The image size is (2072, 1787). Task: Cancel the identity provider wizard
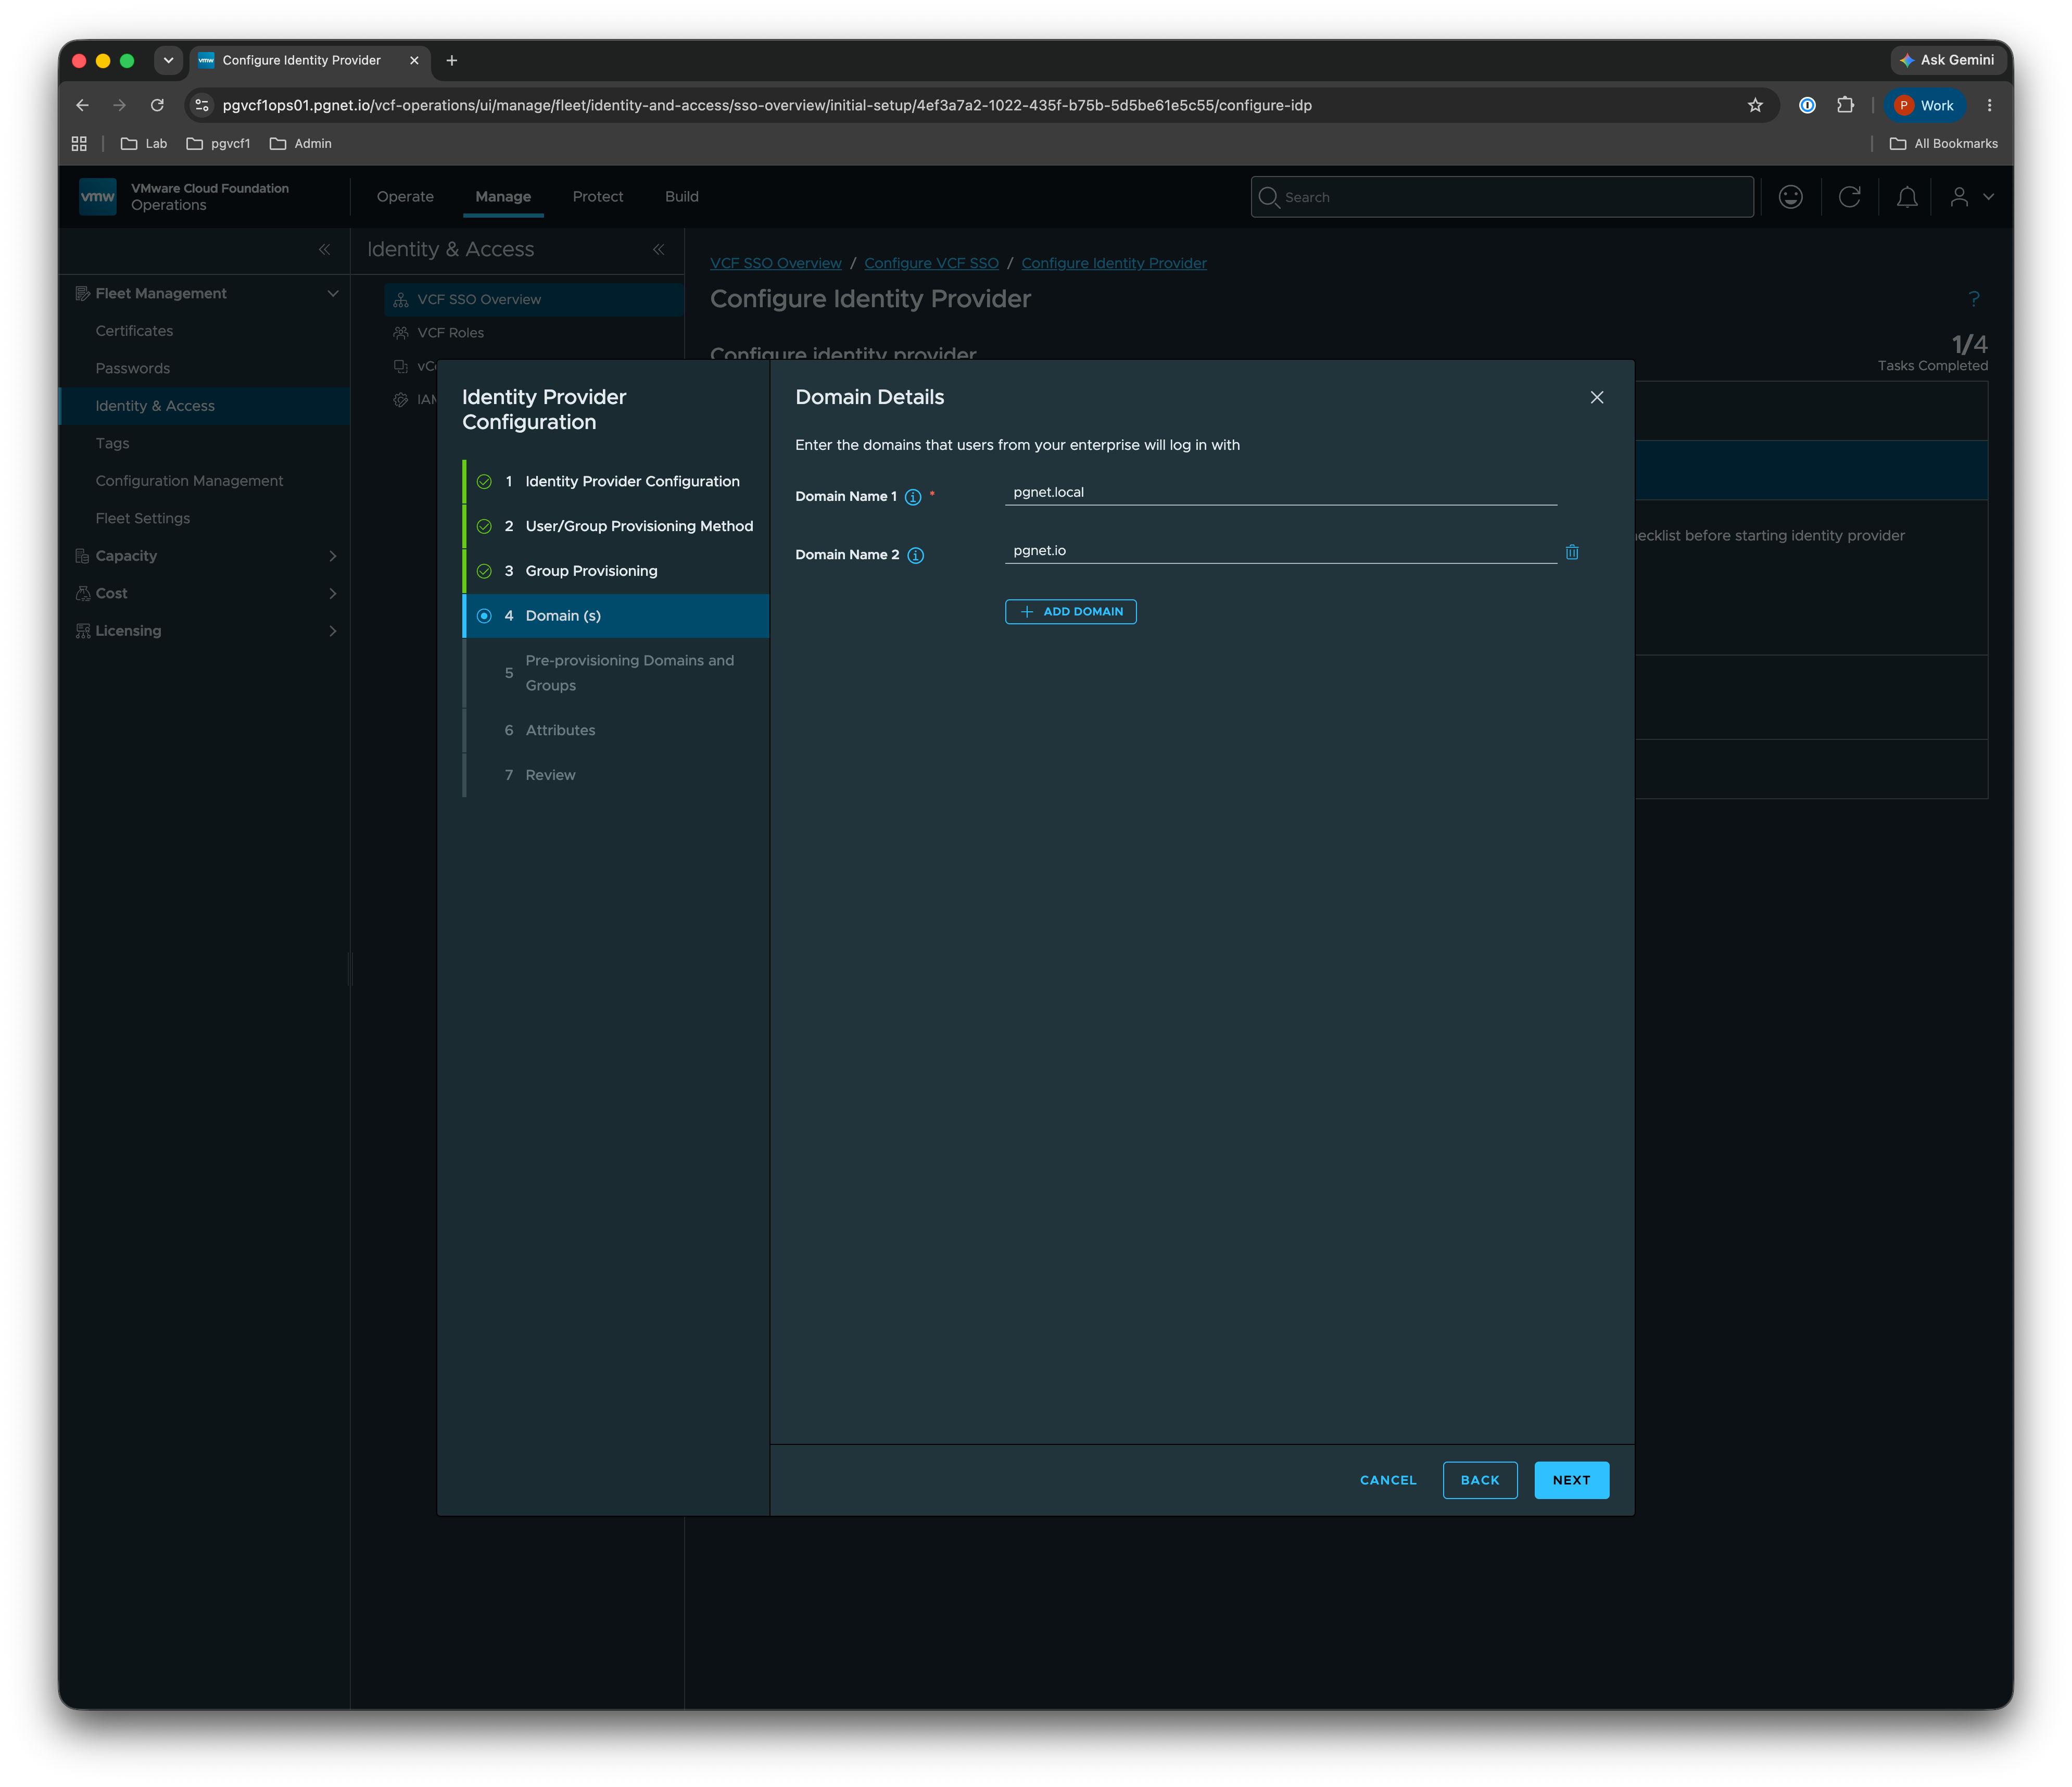pos(1388,1479)
